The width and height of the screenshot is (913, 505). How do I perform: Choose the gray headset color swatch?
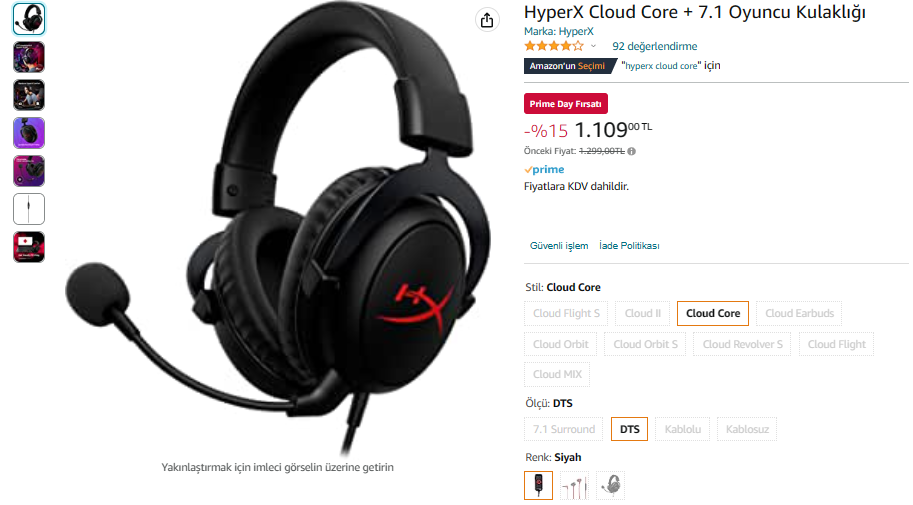[x=610, y=485]
